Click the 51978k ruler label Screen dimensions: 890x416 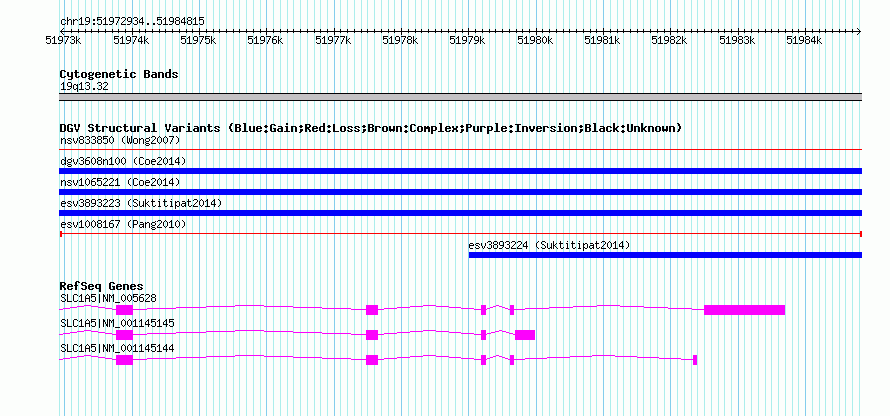pyautogui.click(x=400, y=40)
